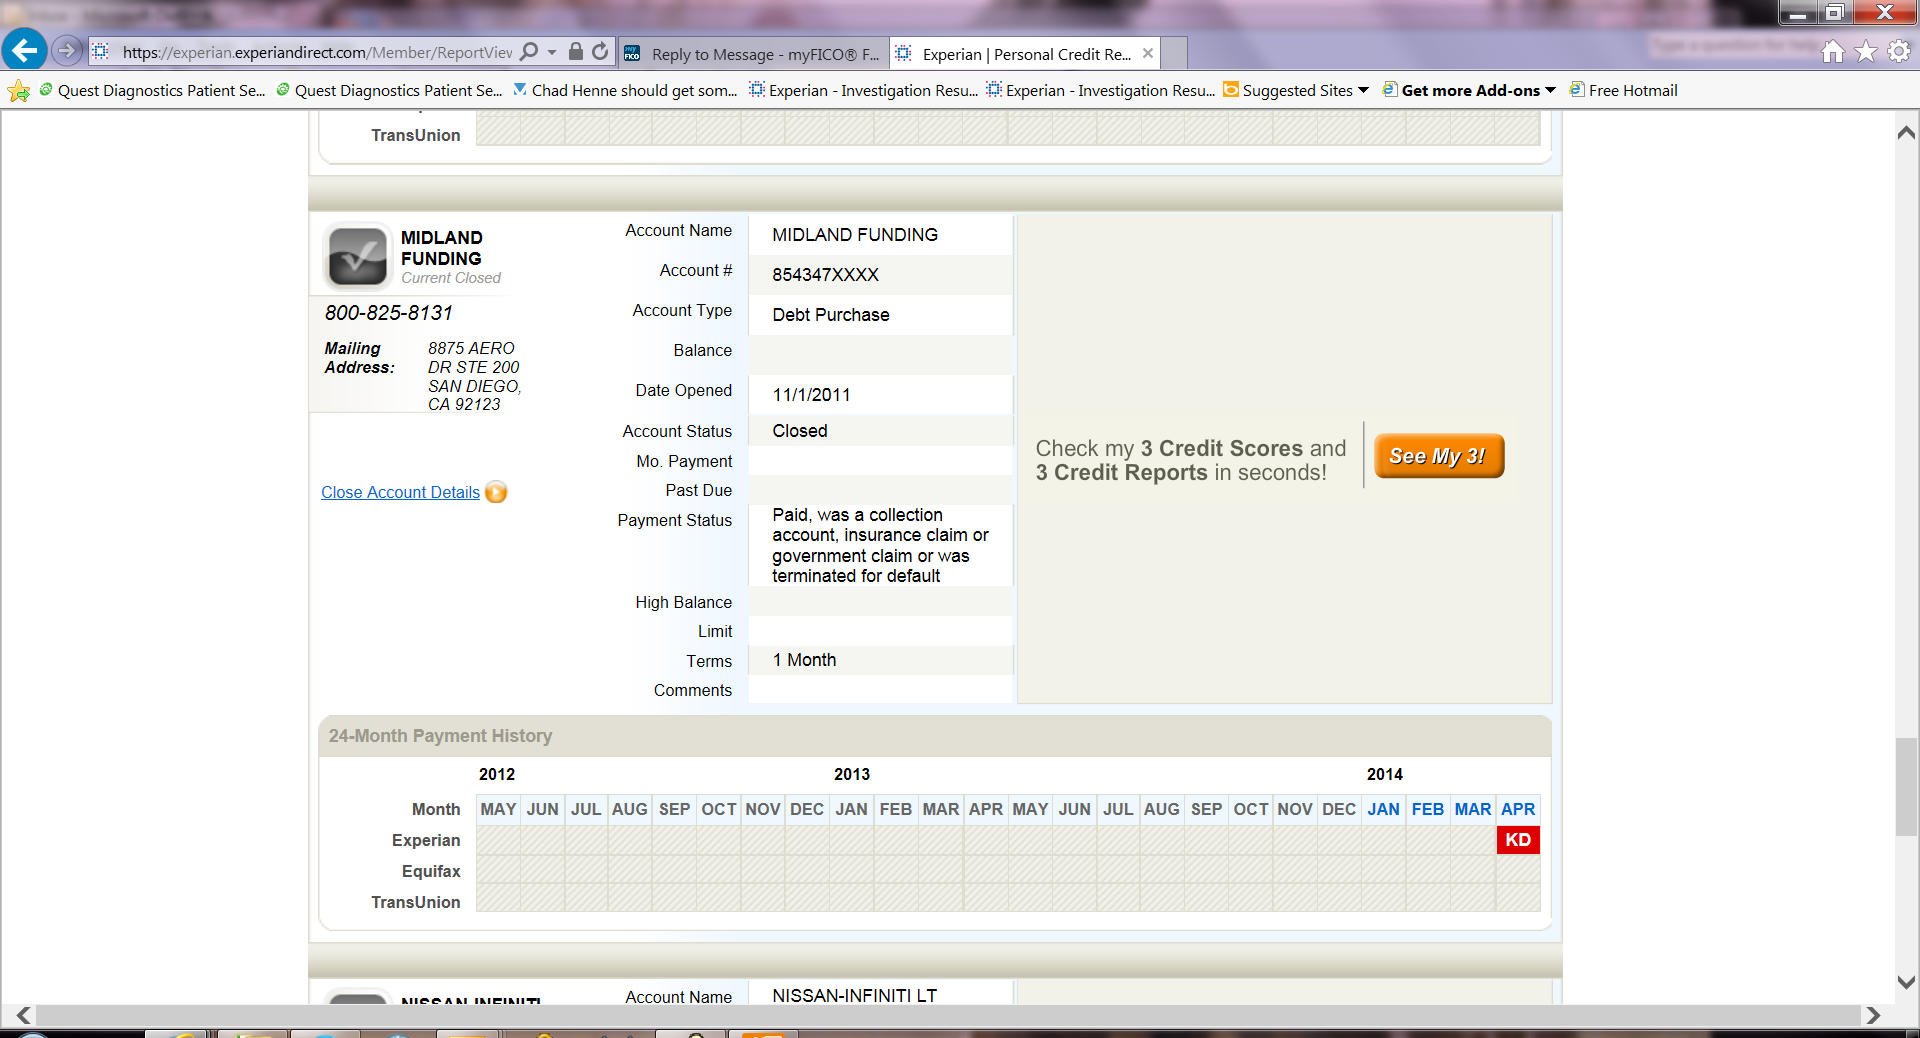Click the See My 3! button

(1439, 456)
